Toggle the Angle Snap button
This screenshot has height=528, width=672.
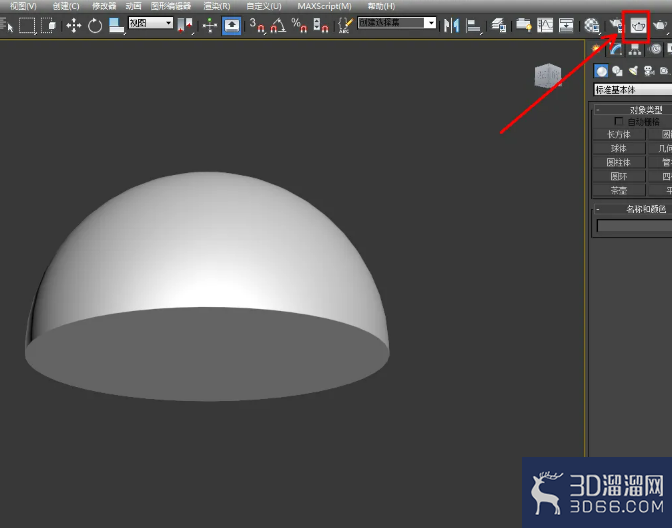coord(278,25)
